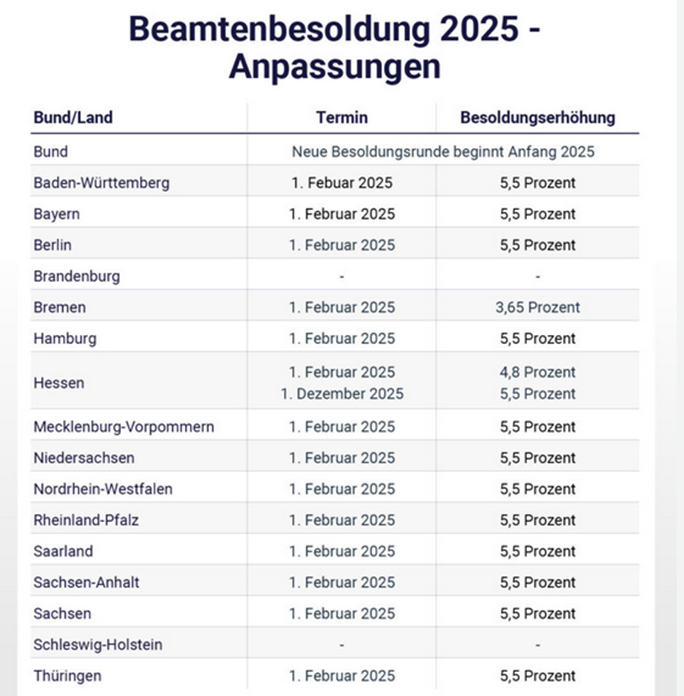Image resolution: width=684 pixels, height=696 pixels.
Task: Click the Termin column header
Action: [342, 118]
